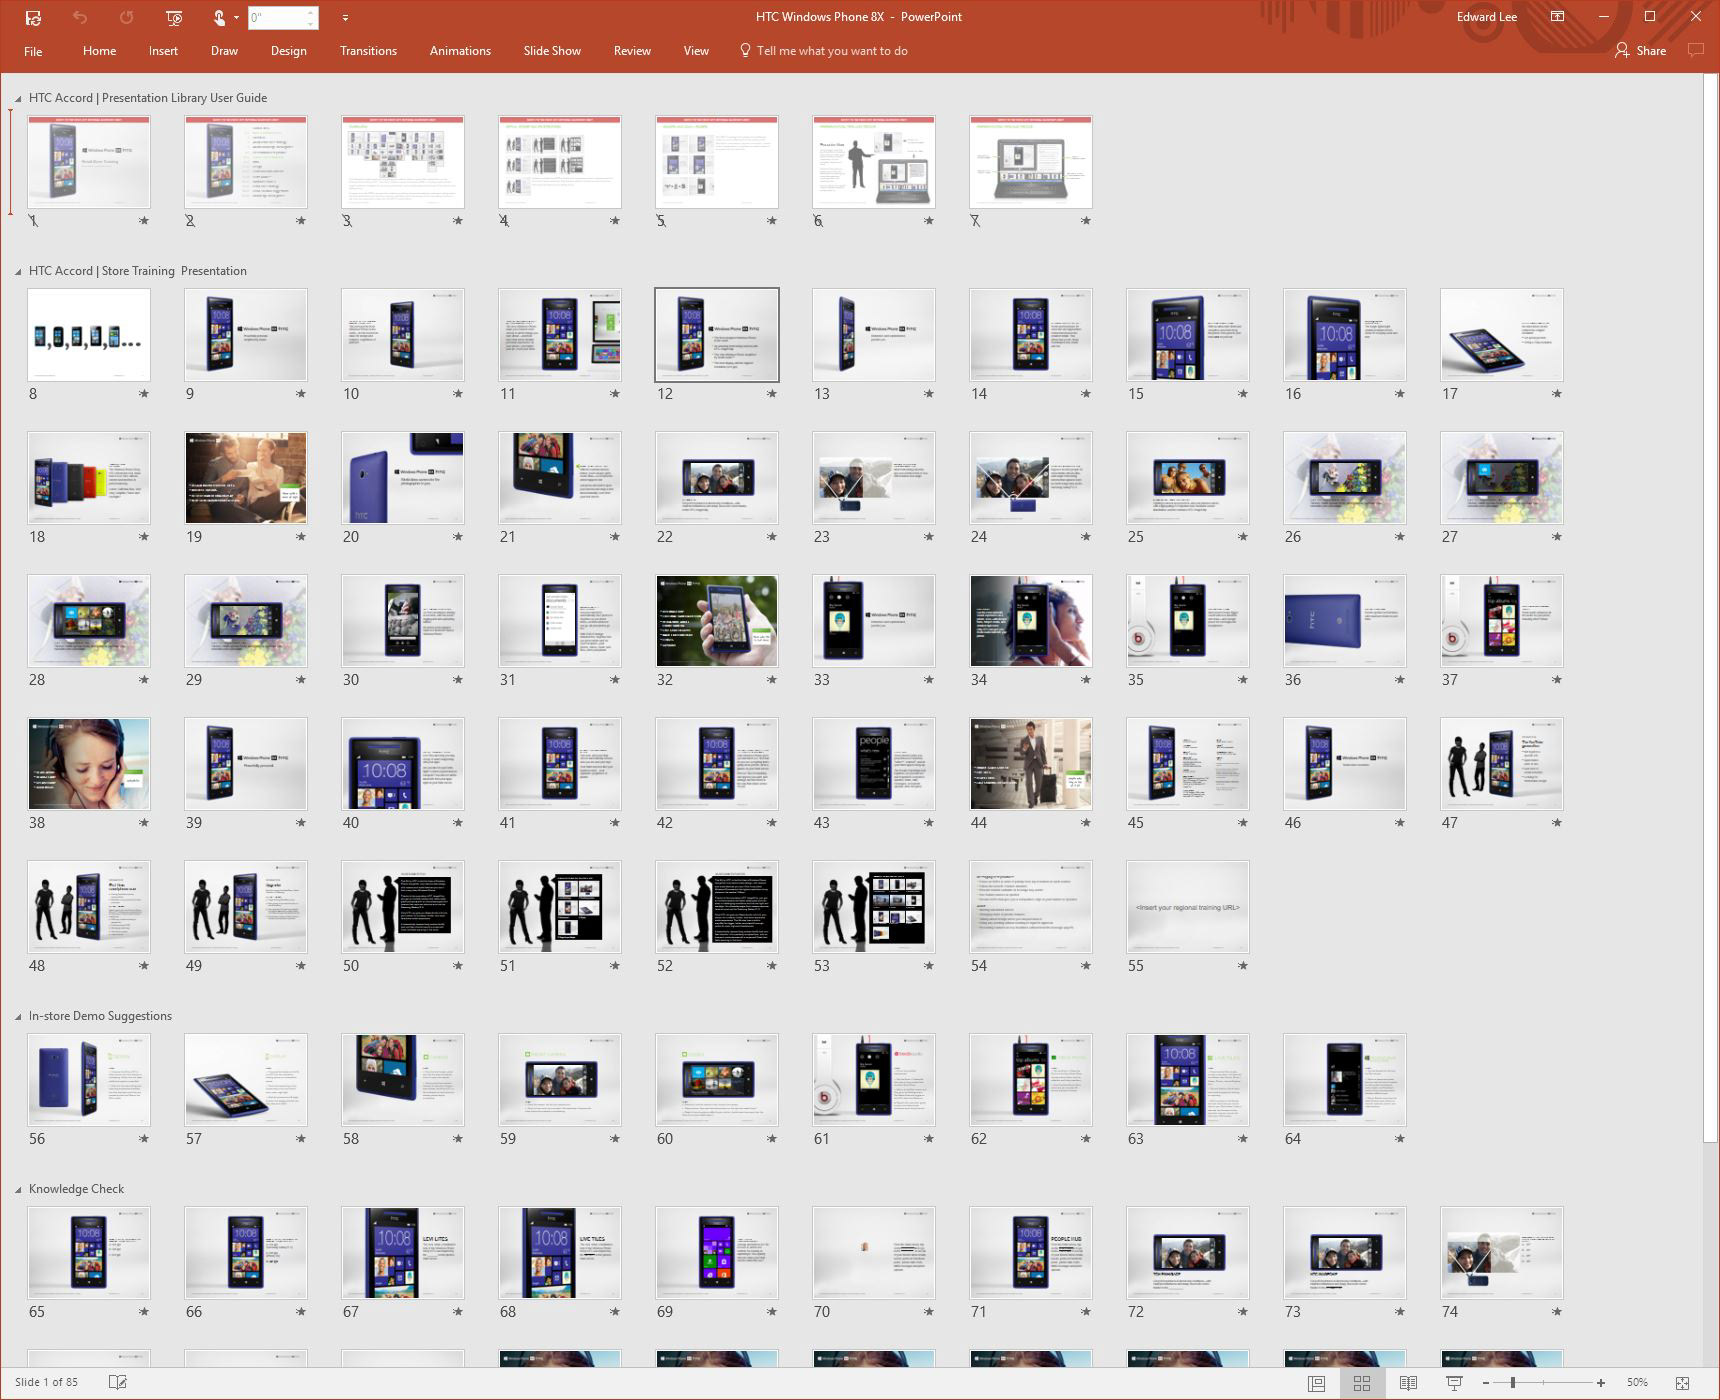Viewport: 1720px width, 1400px height.
Task: Start slideshow from beginning via toolbar icon
Action: click(x=174, y=17)
